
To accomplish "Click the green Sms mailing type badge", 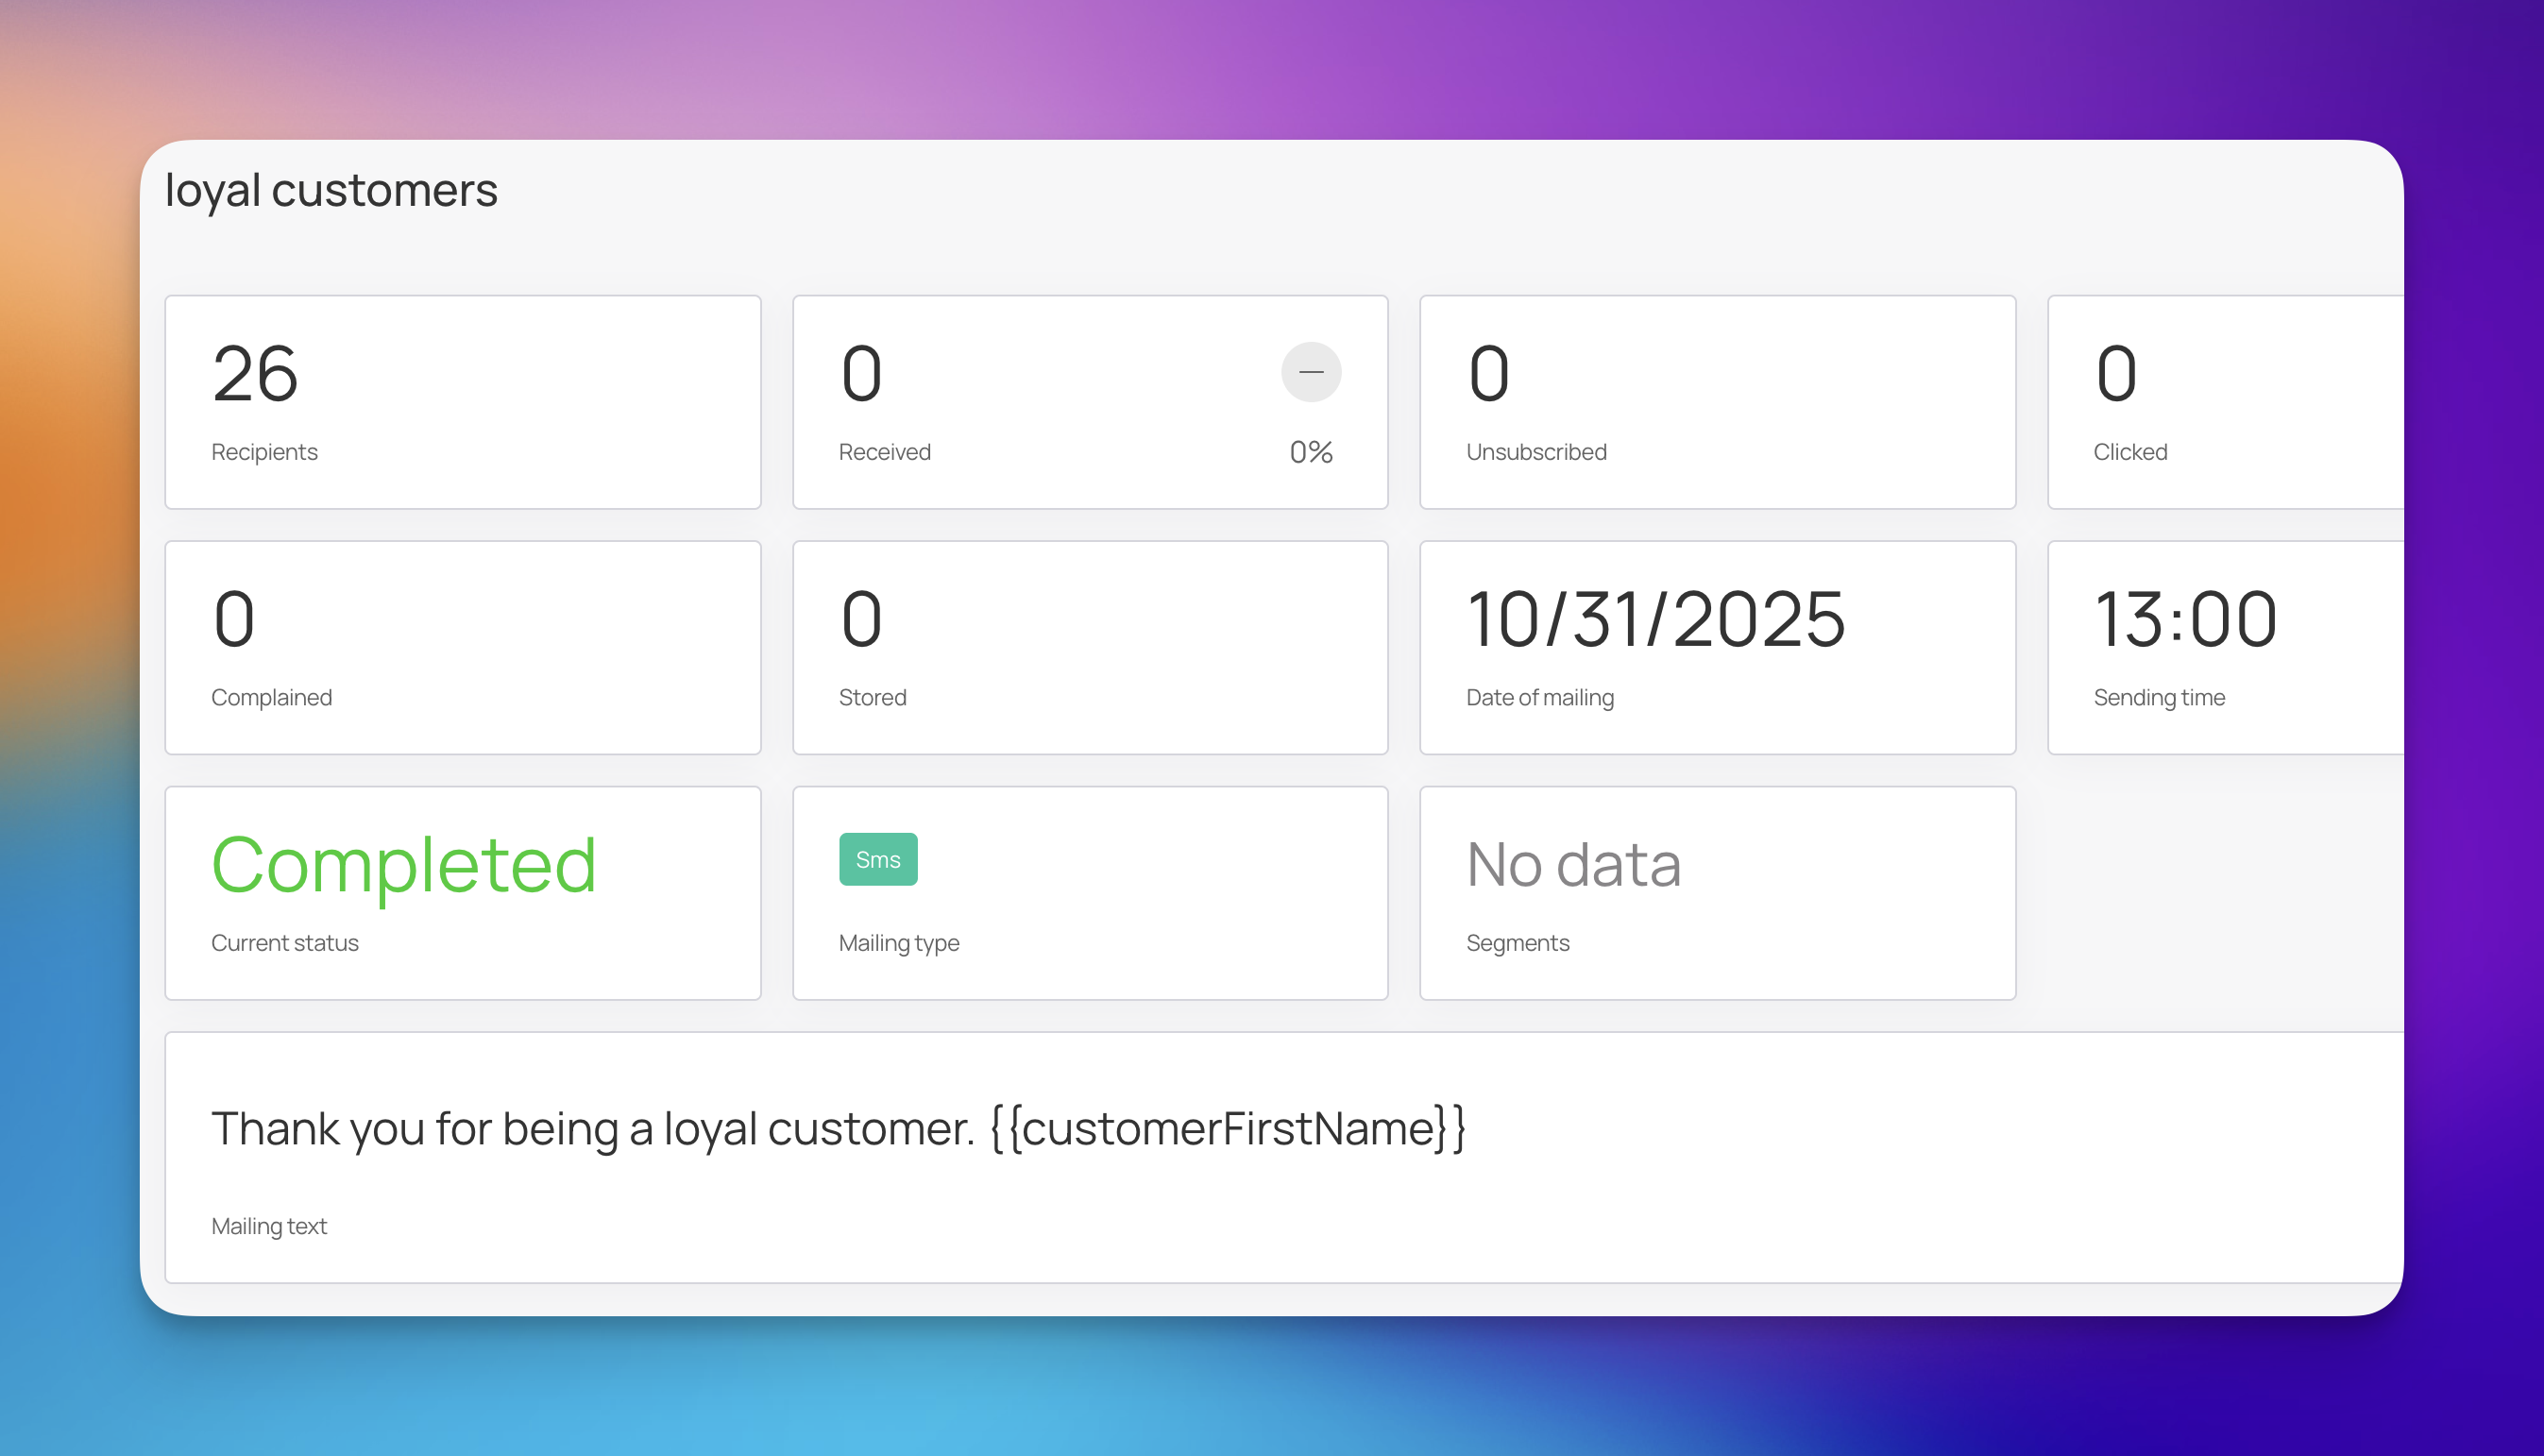I will pos(877,859).
